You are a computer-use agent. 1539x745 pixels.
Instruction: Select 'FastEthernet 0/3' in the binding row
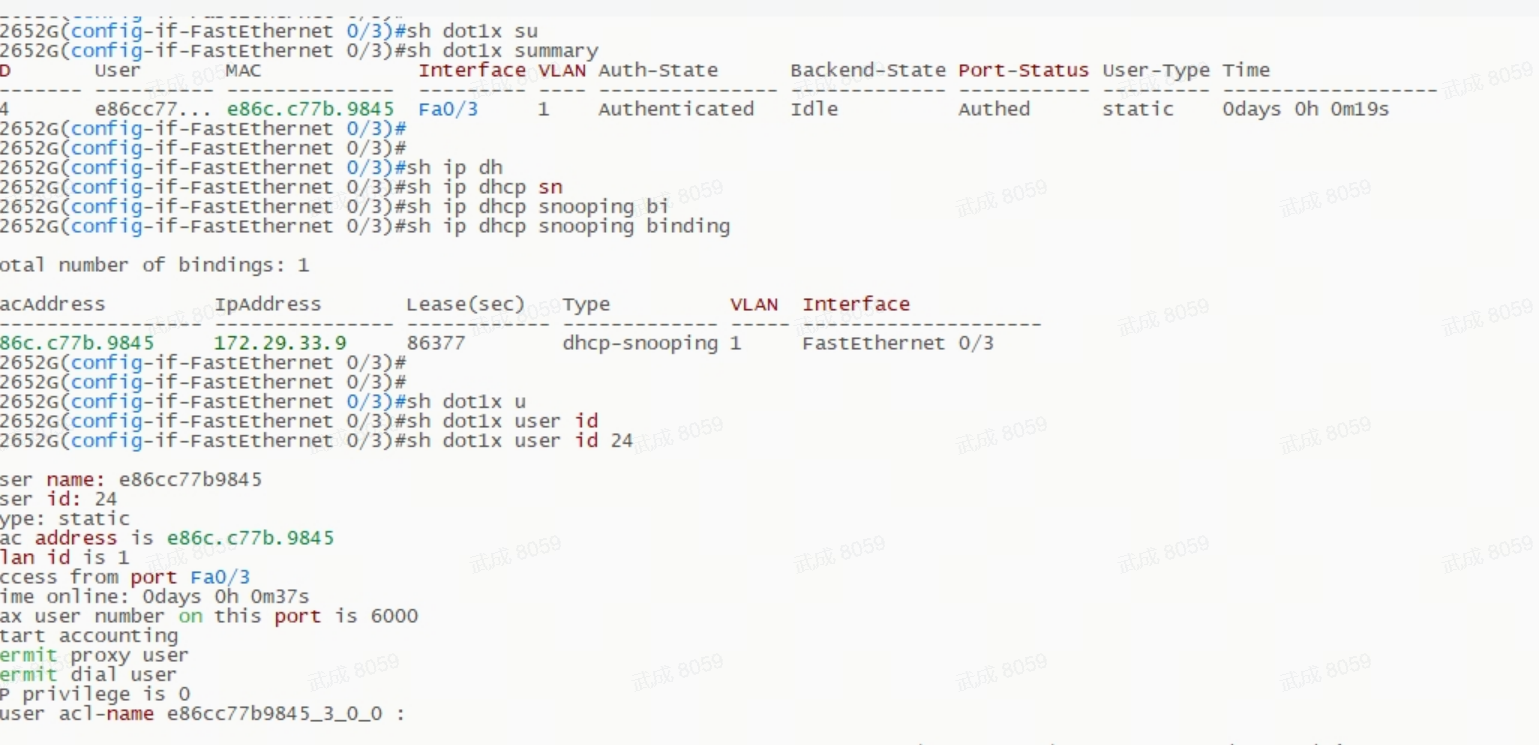pyautogui.click(x=898, y=343)
